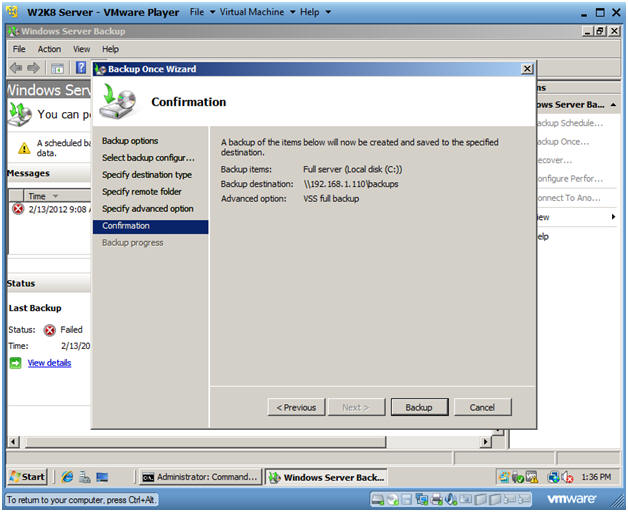Collapse the Windows Server Ba... actions section
The height and width of the screenshot is (512, 628).
tap(613, 105)
